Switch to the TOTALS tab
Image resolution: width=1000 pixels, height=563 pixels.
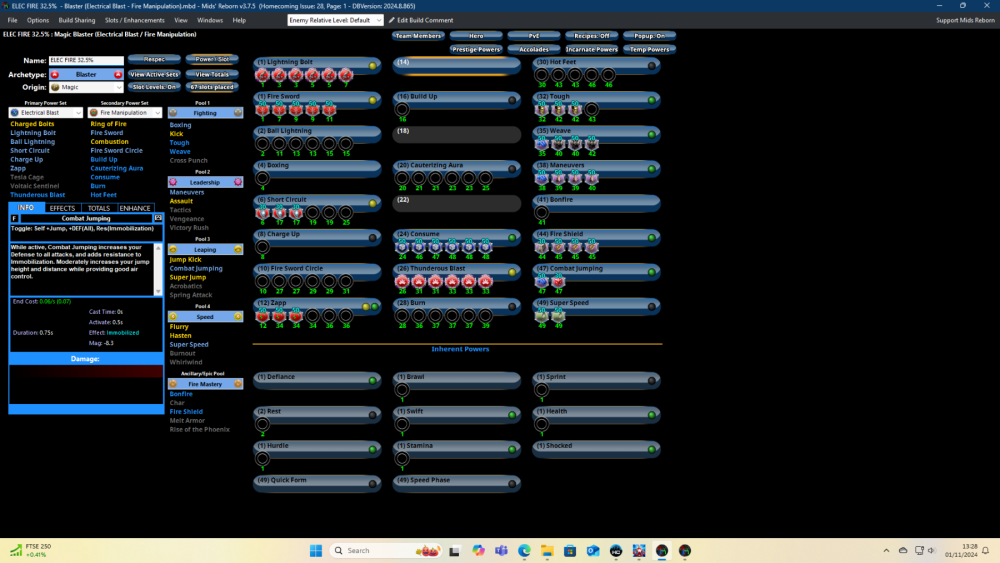[99, 208]
